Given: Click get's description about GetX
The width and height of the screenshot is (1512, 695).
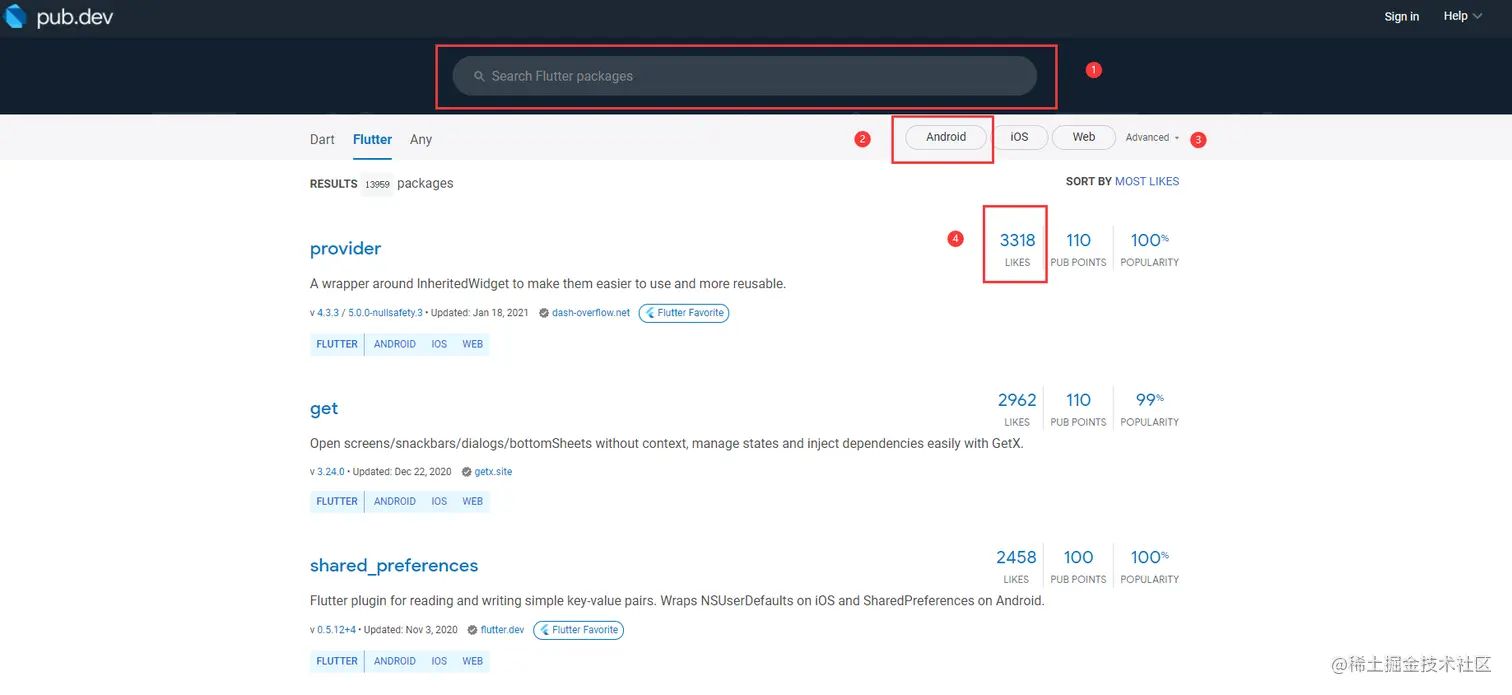Looking at the screenshot, I should click(x=667, y=443).
